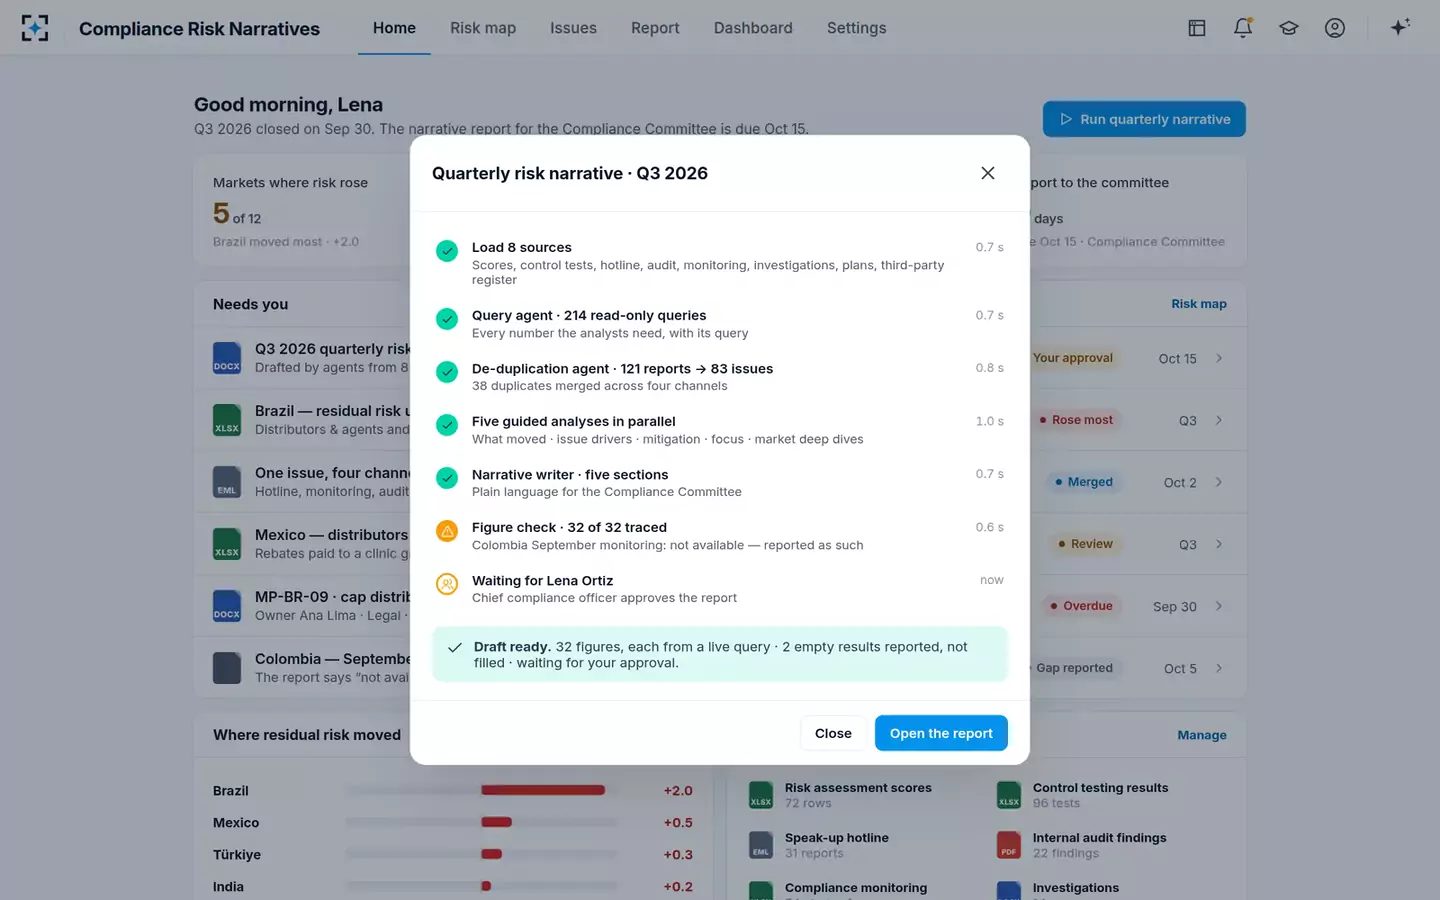Screen dimensions: 1440x900
Task: Open the Report tab
Action: click(655, 28)
